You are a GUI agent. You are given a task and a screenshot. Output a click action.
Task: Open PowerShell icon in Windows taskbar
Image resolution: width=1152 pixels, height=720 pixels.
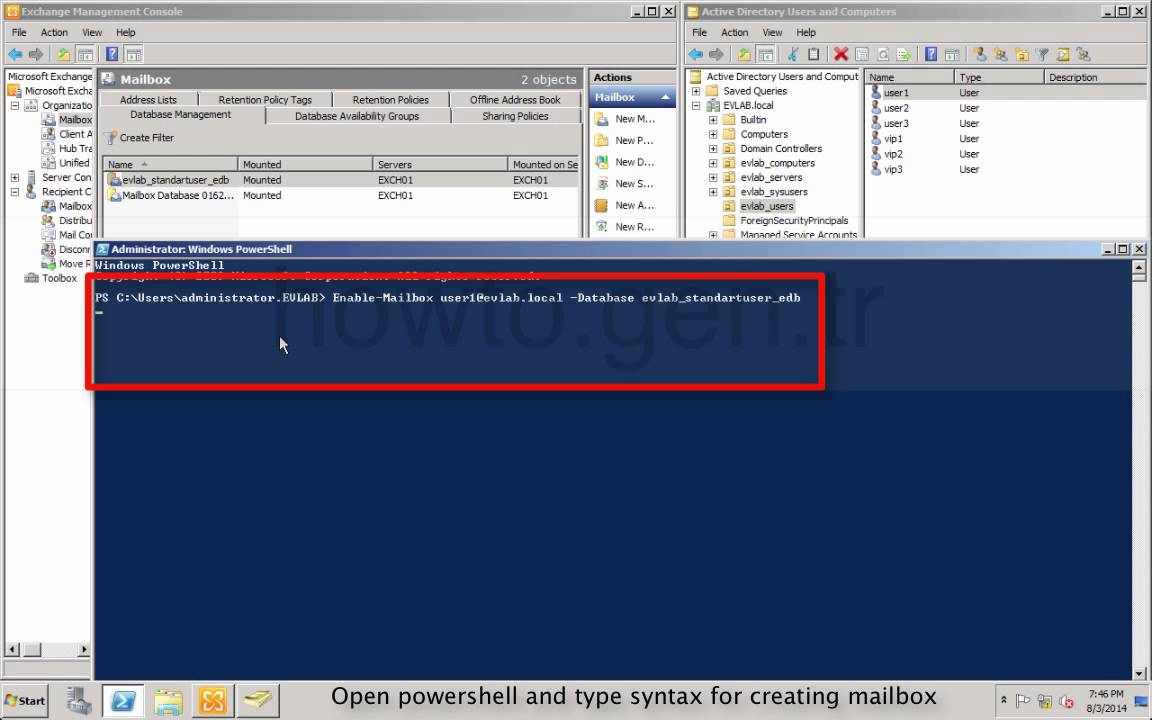point(123,700)
